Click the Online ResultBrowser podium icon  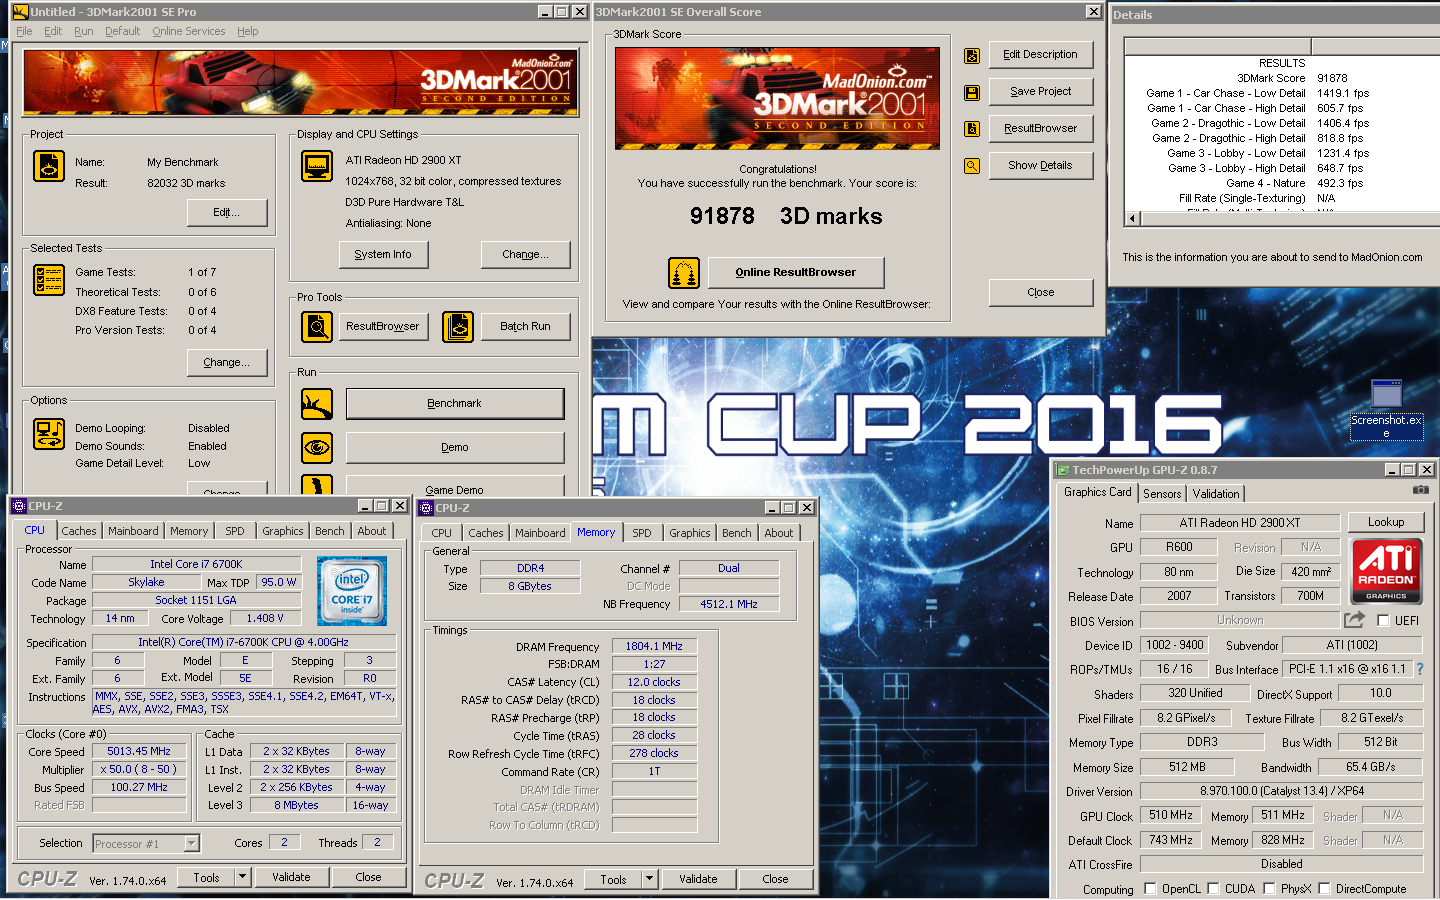[x=684, y=272]
